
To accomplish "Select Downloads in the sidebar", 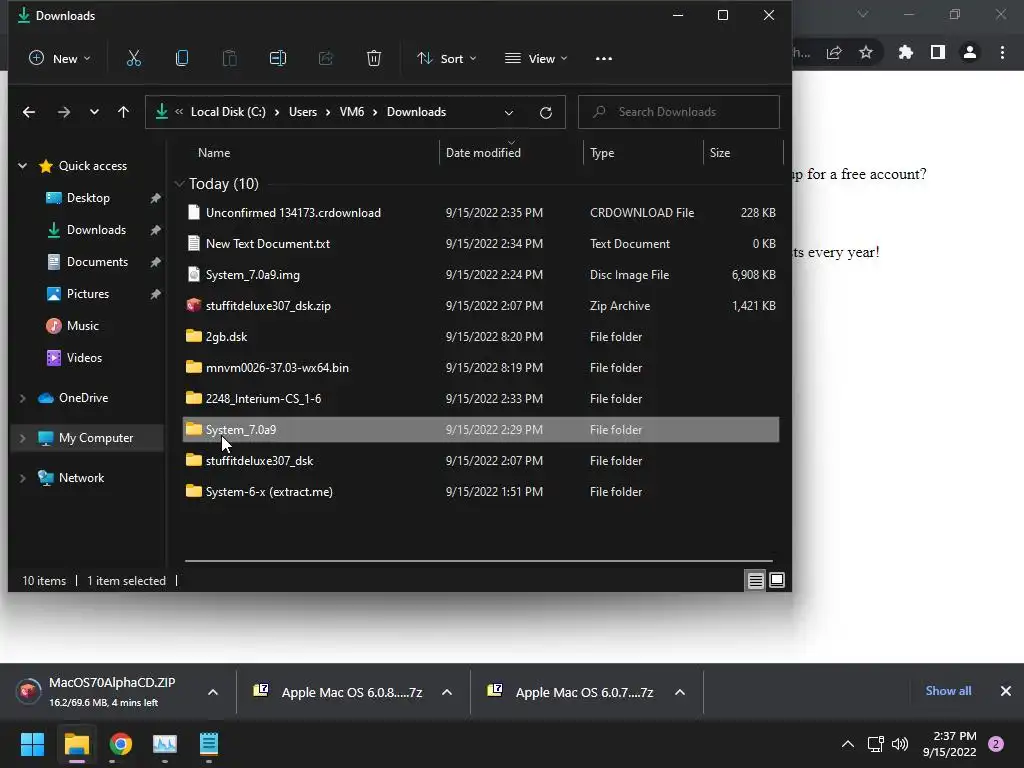I will (96, 230).
